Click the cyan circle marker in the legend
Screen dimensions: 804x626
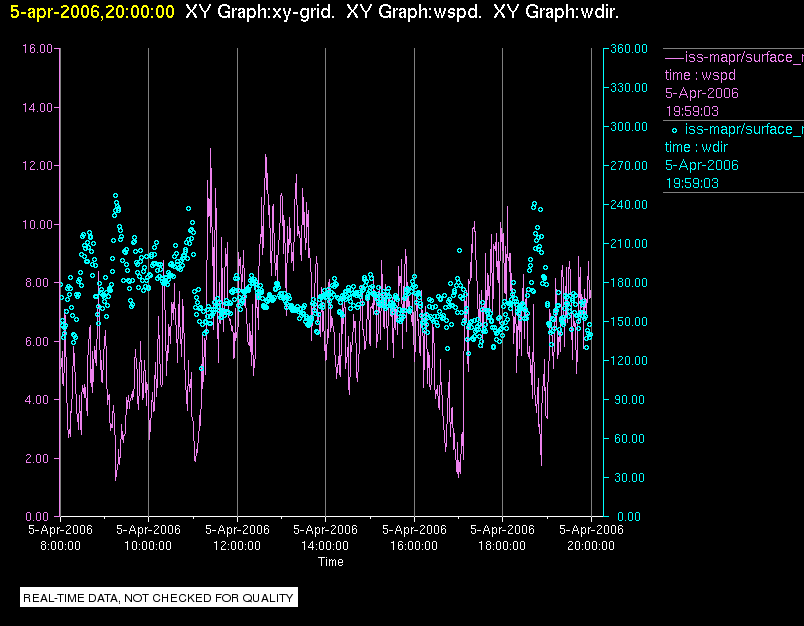(x=674, y=130)
